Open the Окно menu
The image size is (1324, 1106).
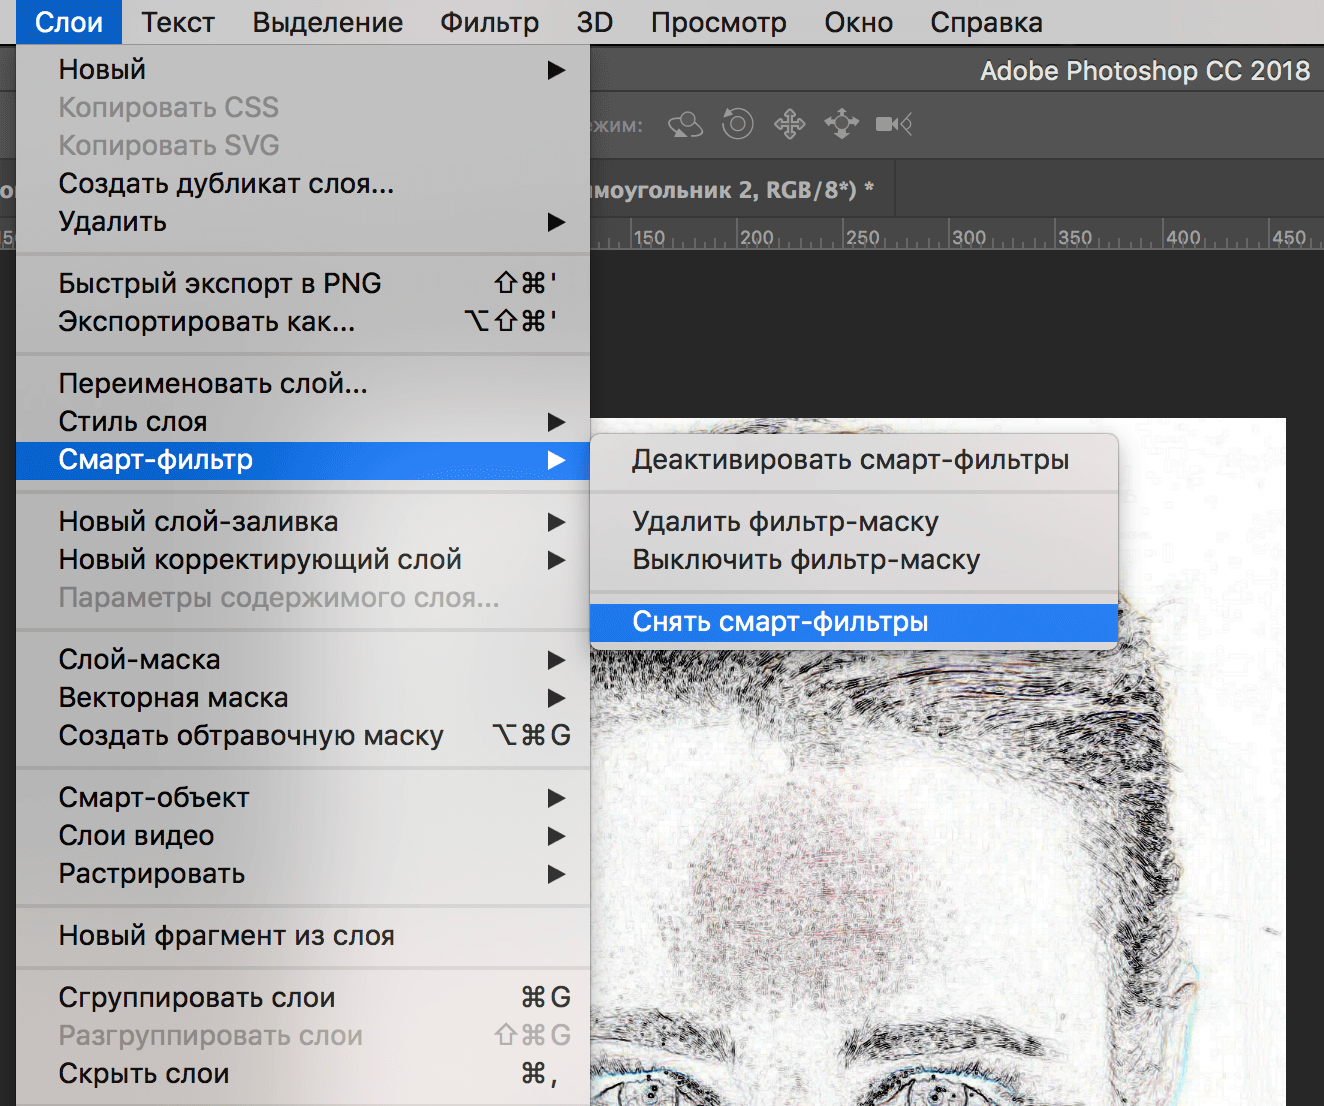(857, 22)
